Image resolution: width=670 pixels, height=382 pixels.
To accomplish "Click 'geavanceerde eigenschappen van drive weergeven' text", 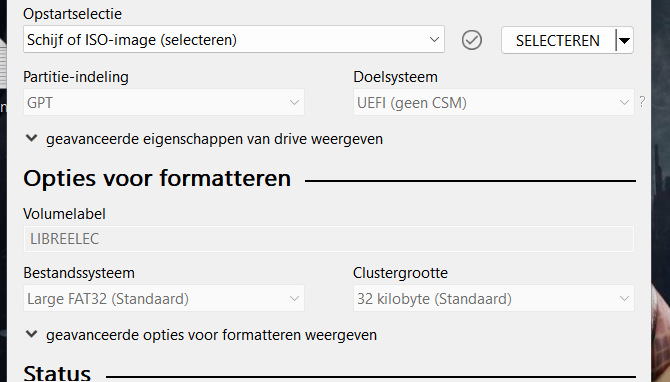I will tap(215, 139).
